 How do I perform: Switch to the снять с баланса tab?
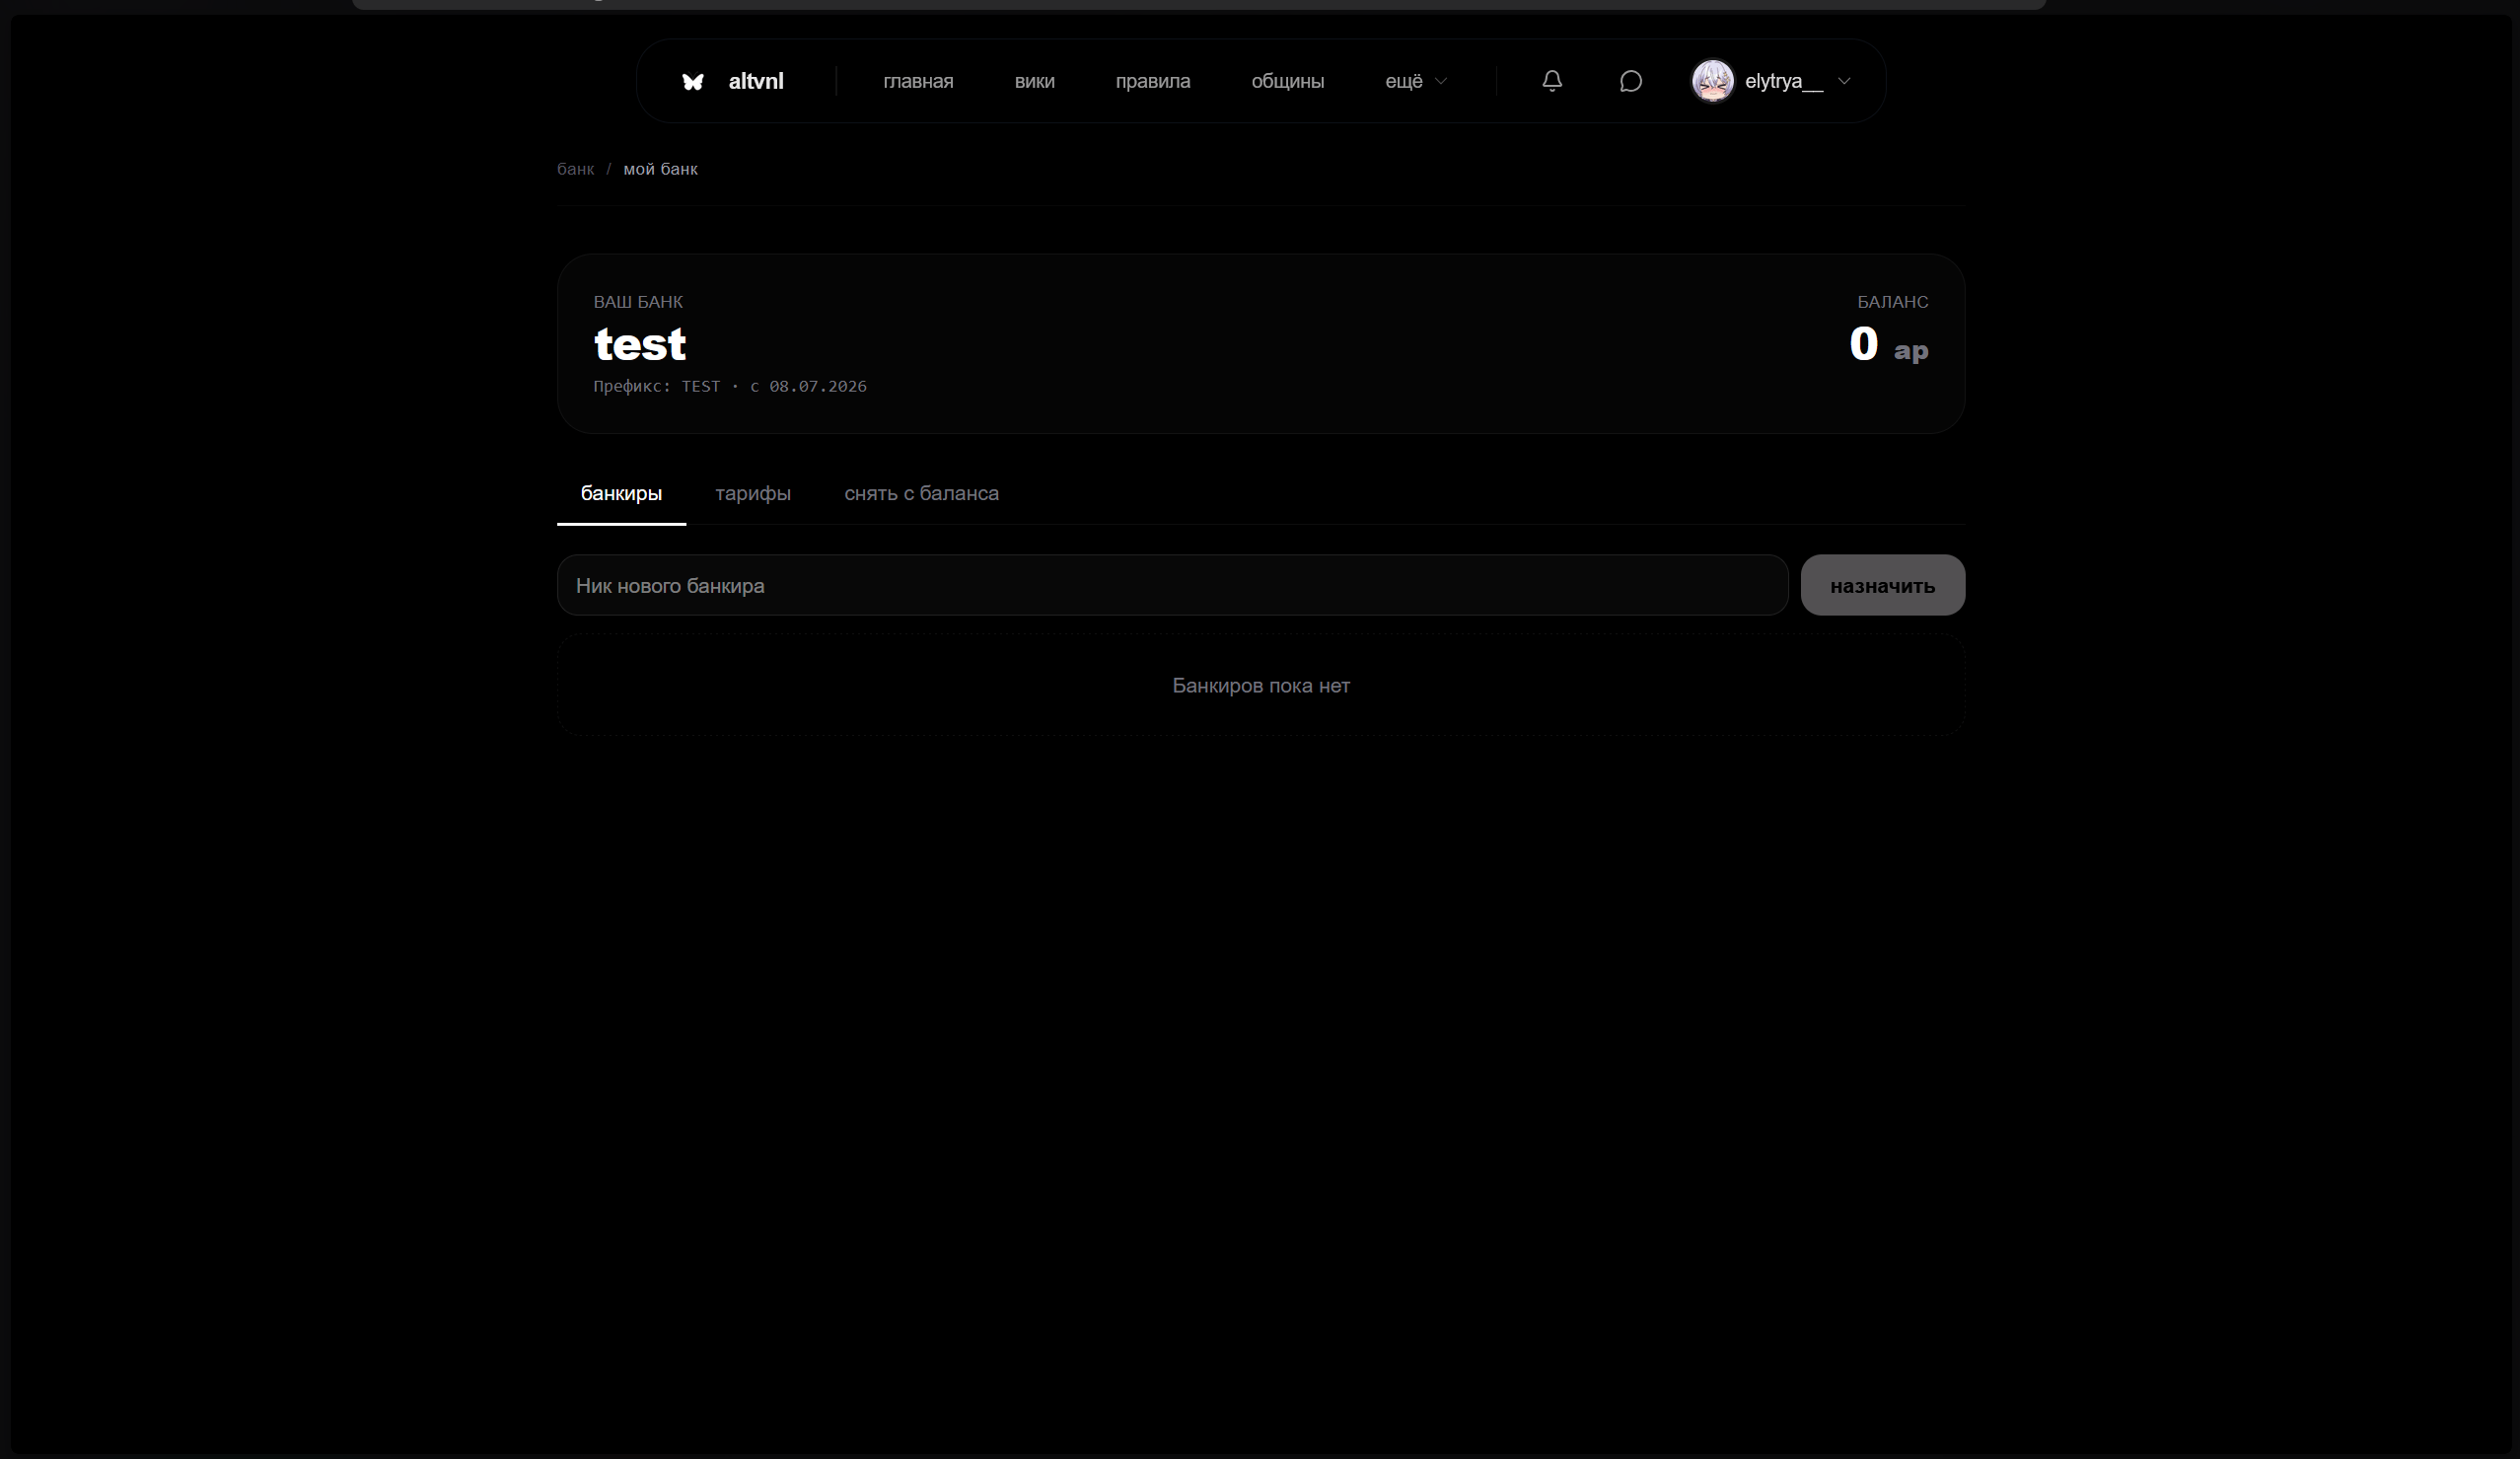point(921,493)
